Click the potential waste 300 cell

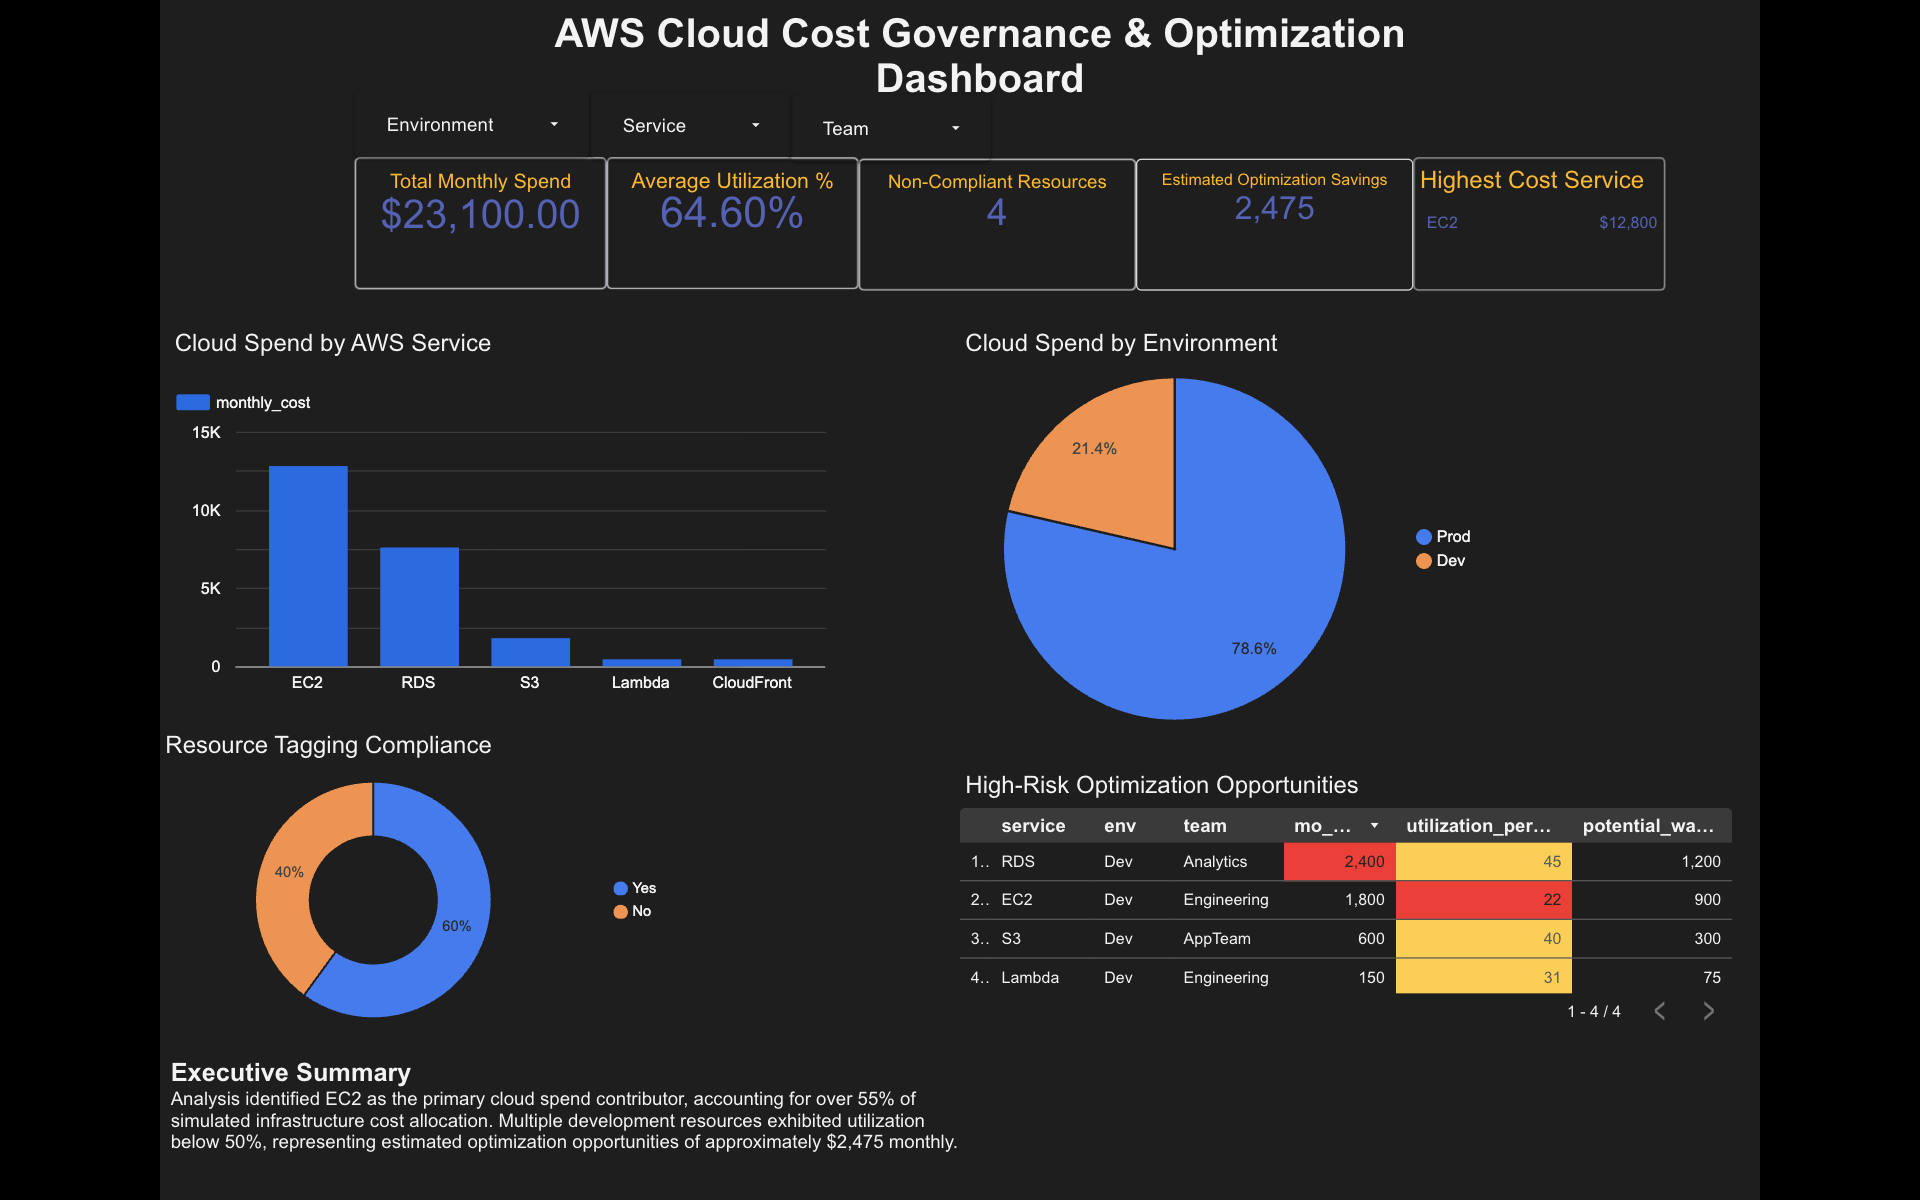click(1652, 938)
